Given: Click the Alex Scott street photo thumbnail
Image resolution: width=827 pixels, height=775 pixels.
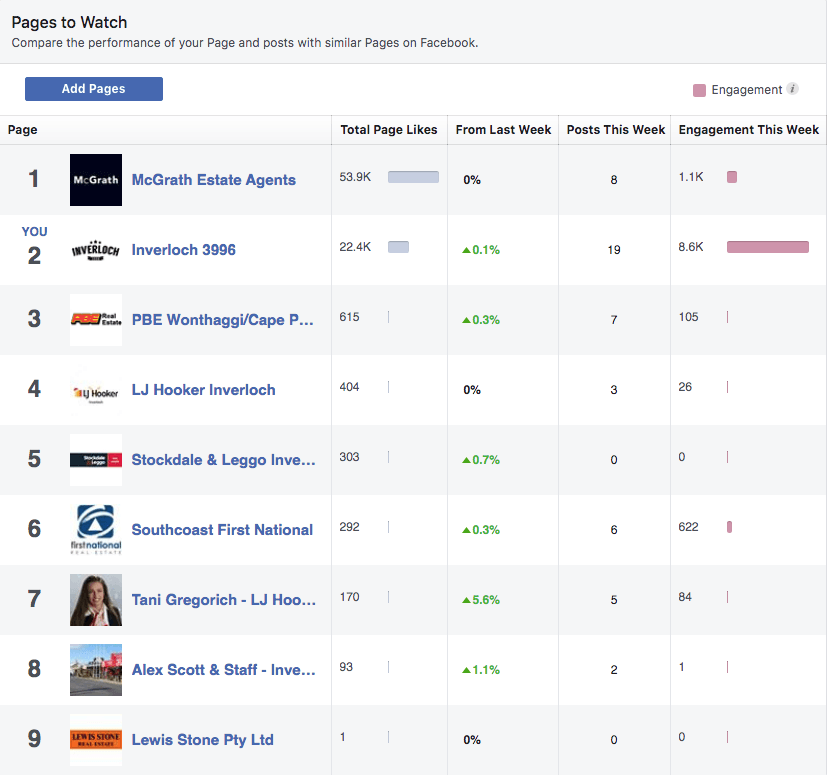Looking at the screenshot, I should tap(96, 670).
